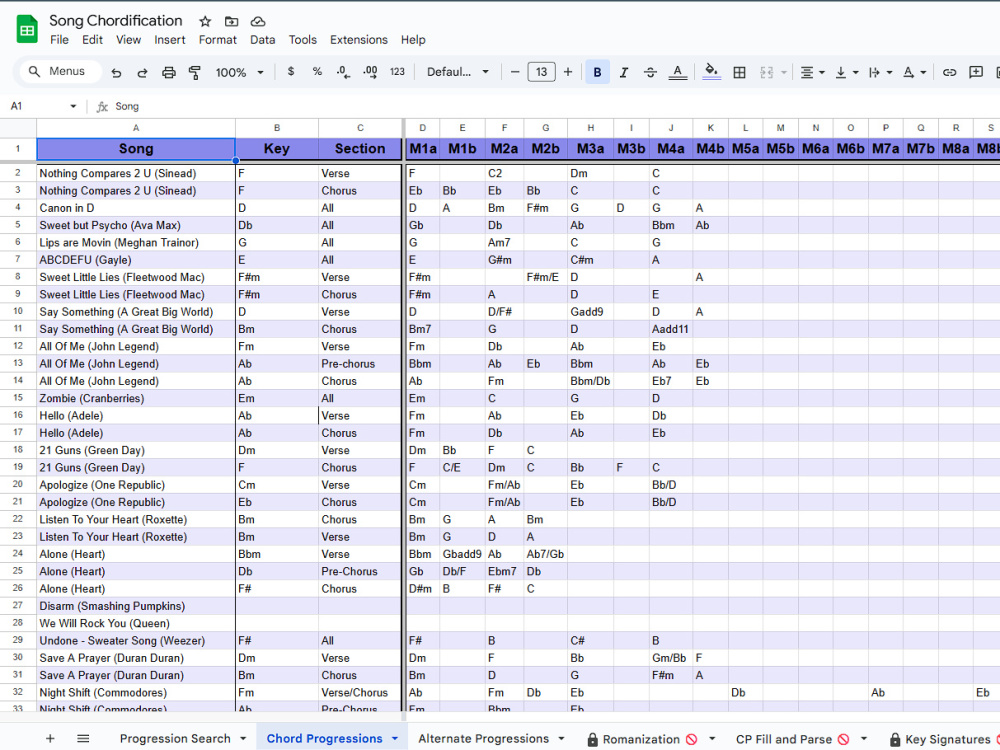Activate the paint format tool
1000x750 pixels.
point(195,72)
